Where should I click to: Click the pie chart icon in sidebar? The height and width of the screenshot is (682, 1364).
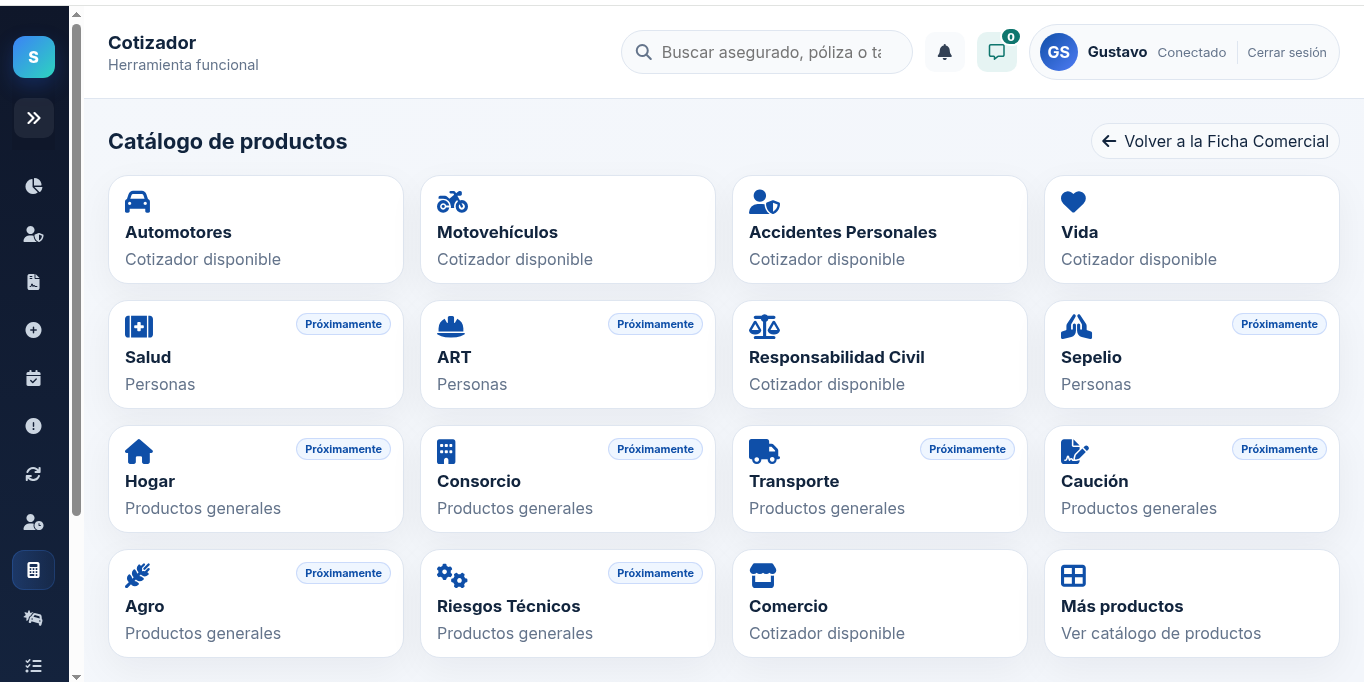coord(34,186)
